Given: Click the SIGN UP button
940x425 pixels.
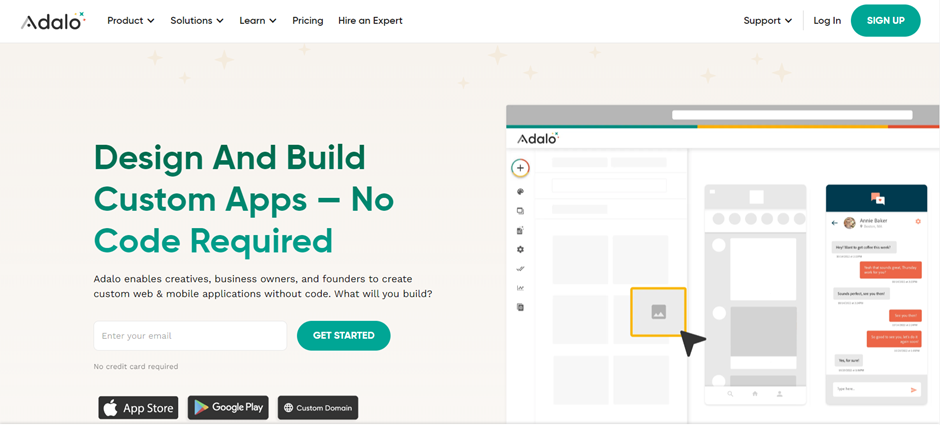Looking at the screenshot, I should click(885, 20).
